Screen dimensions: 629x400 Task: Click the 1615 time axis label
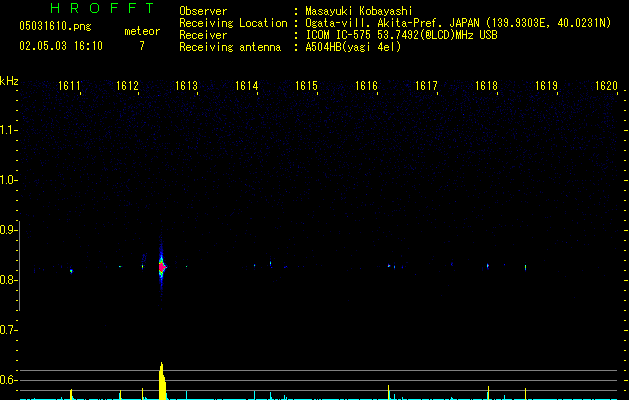(x=306, y=86)
